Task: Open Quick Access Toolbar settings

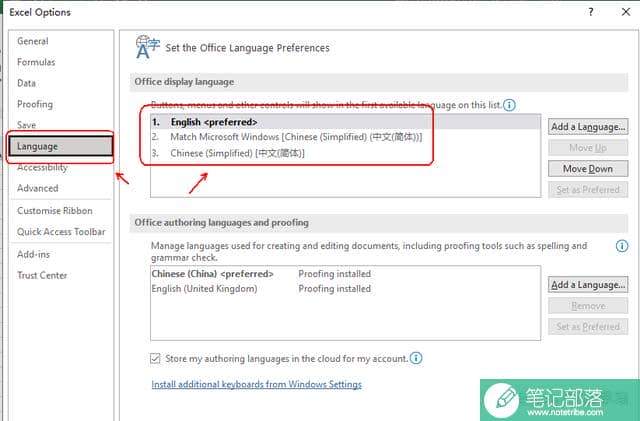Action: click(61, 232)
